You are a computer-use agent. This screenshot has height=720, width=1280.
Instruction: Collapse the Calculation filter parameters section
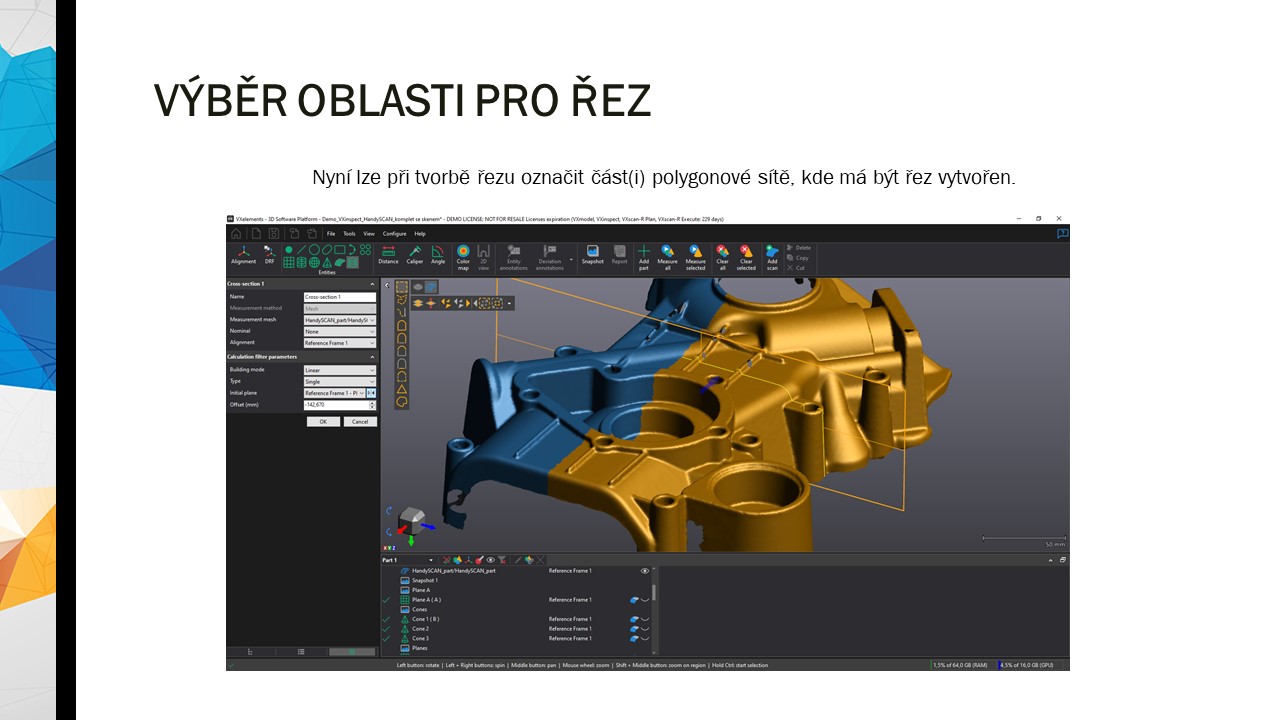click(372, 357)
